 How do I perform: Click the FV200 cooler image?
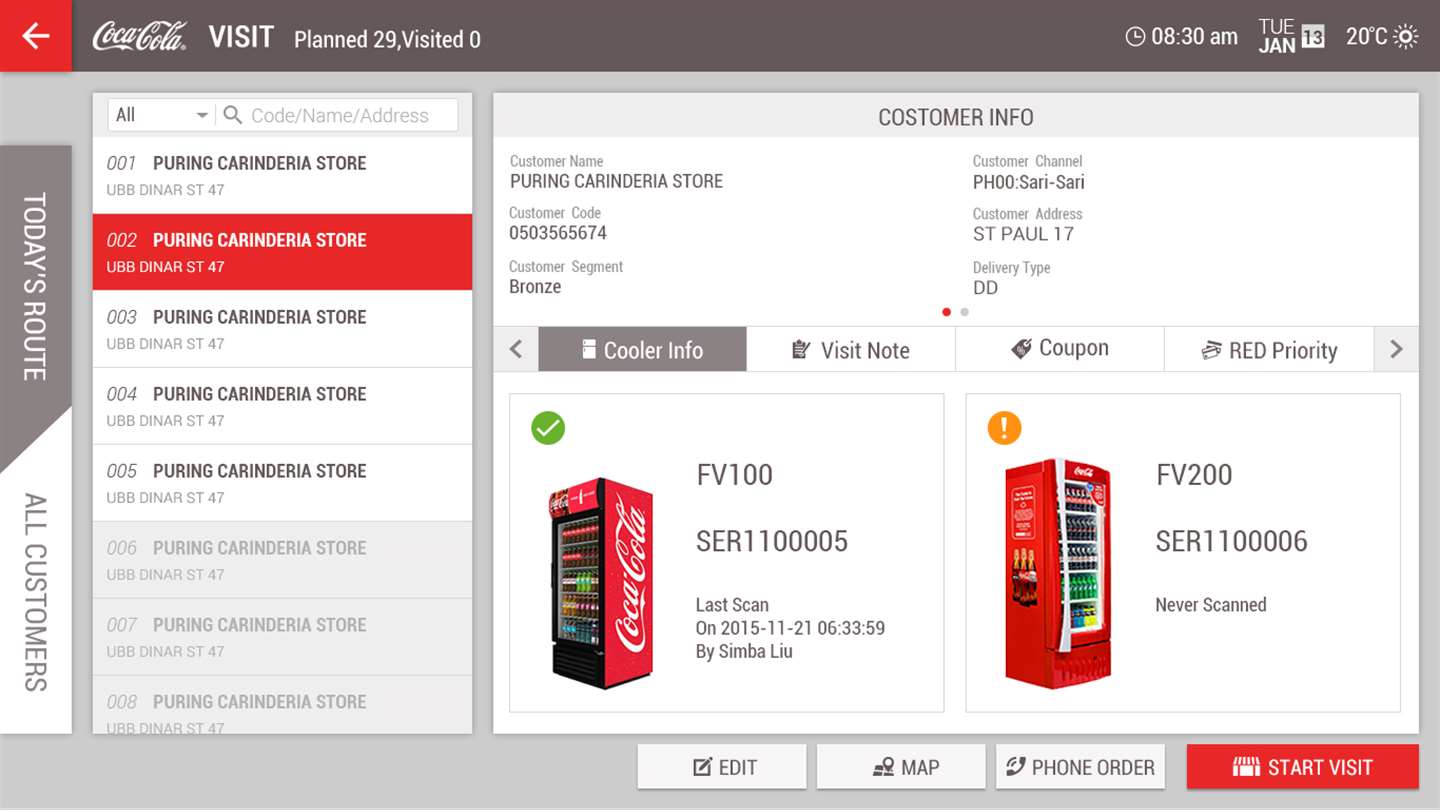[x=1058, y=573]
